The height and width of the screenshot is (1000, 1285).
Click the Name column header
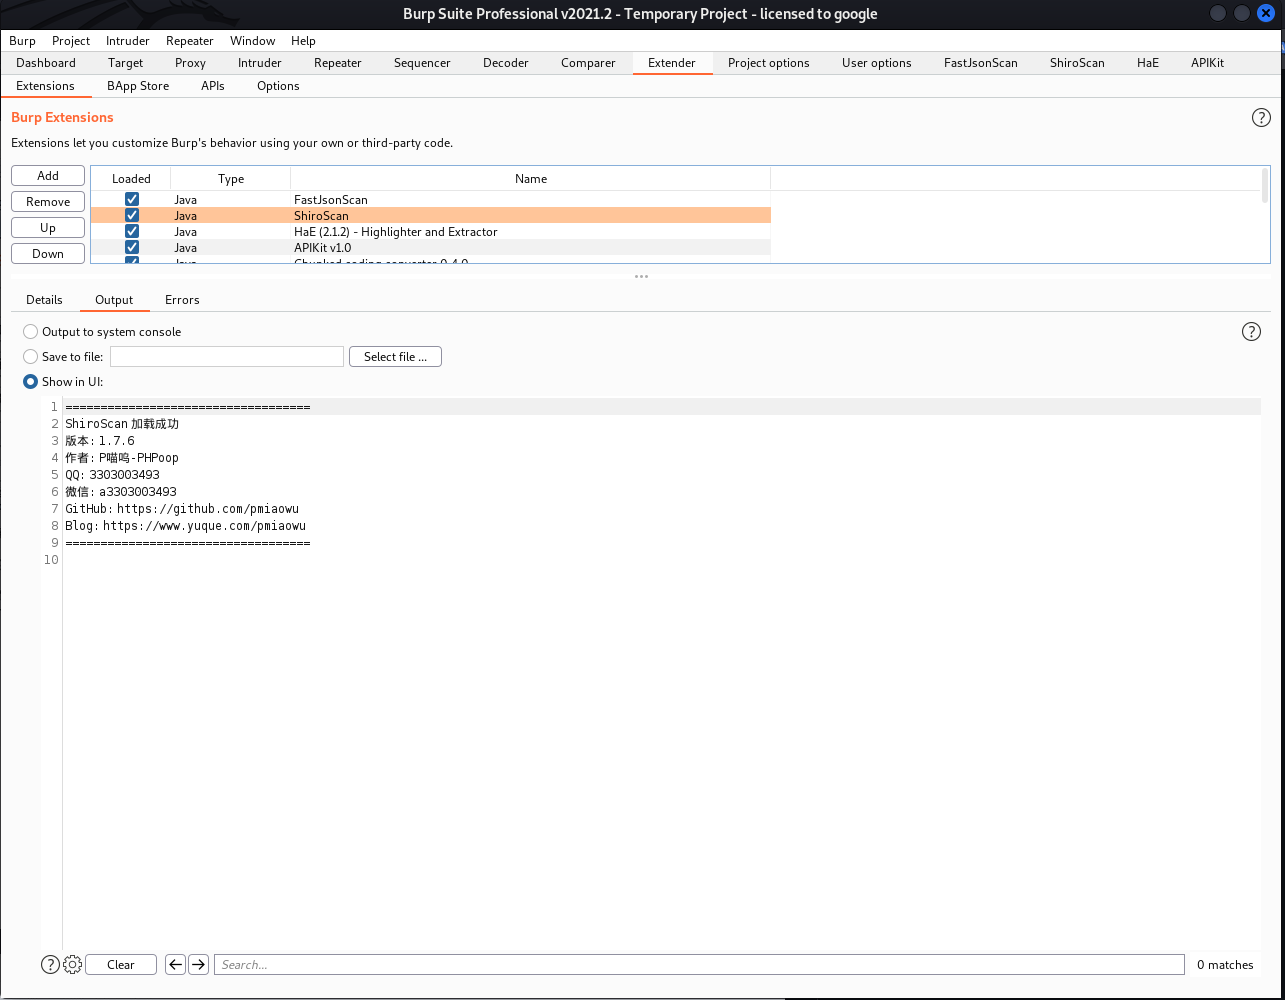tap(531, 179)
